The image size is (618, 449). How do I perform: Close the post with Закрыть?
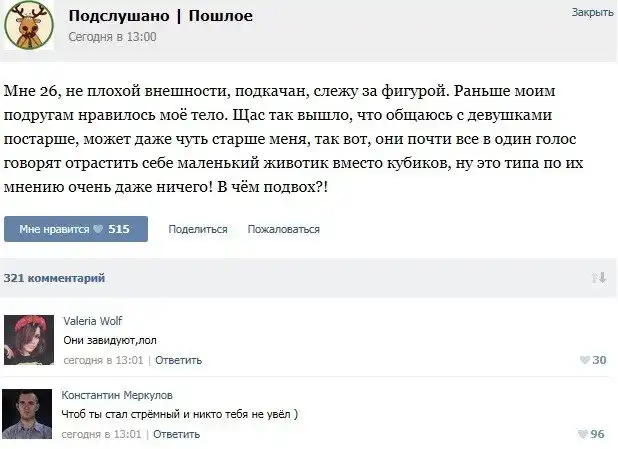click(592, 12)
